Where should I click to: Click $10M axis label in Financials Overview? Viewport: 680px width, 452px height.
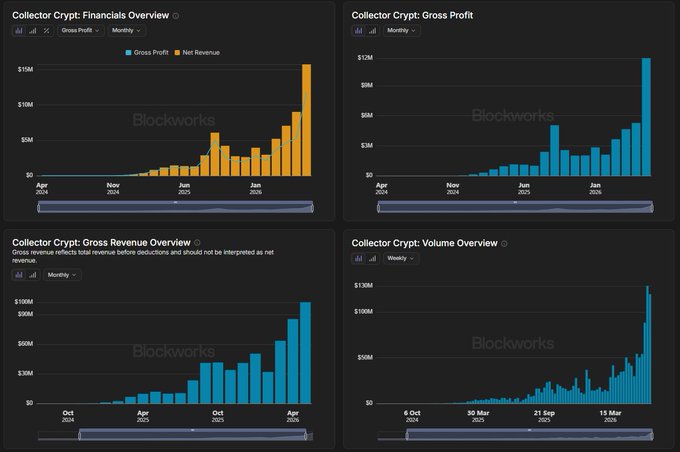(x=25, y=105)
